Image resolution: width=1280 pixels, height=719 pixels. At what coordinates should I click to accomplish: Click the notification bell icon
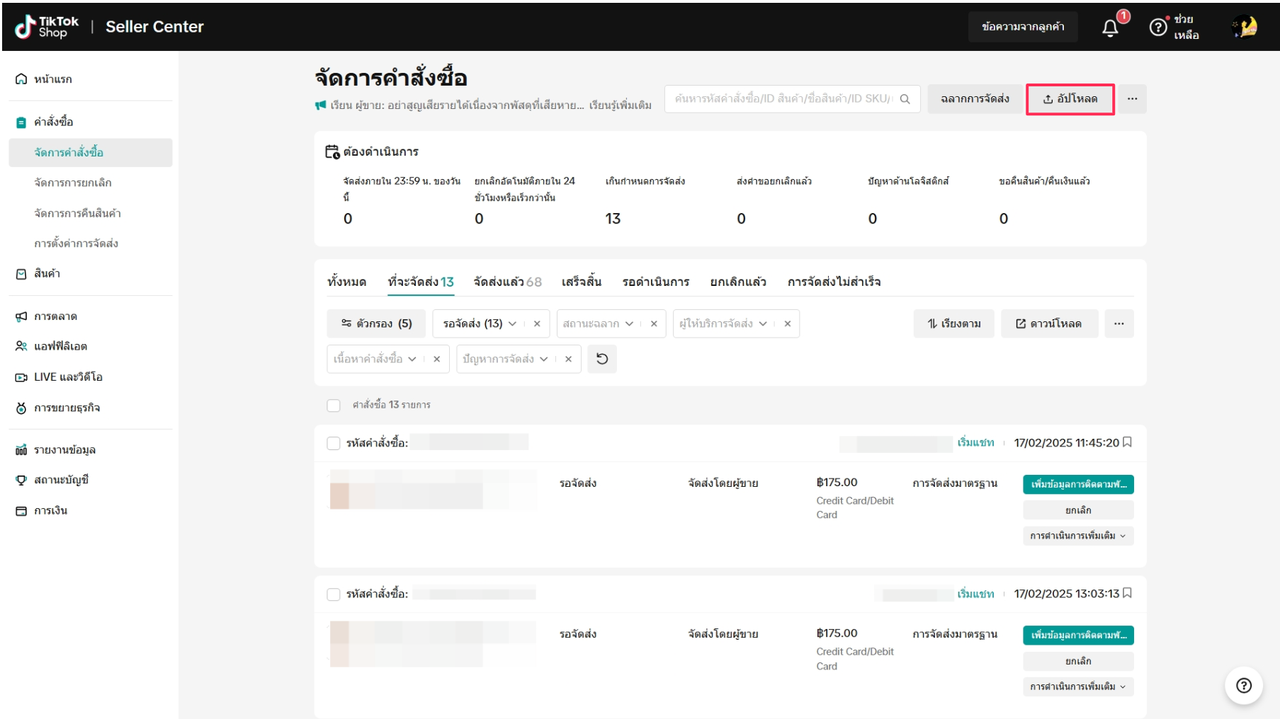(1110, 28)
